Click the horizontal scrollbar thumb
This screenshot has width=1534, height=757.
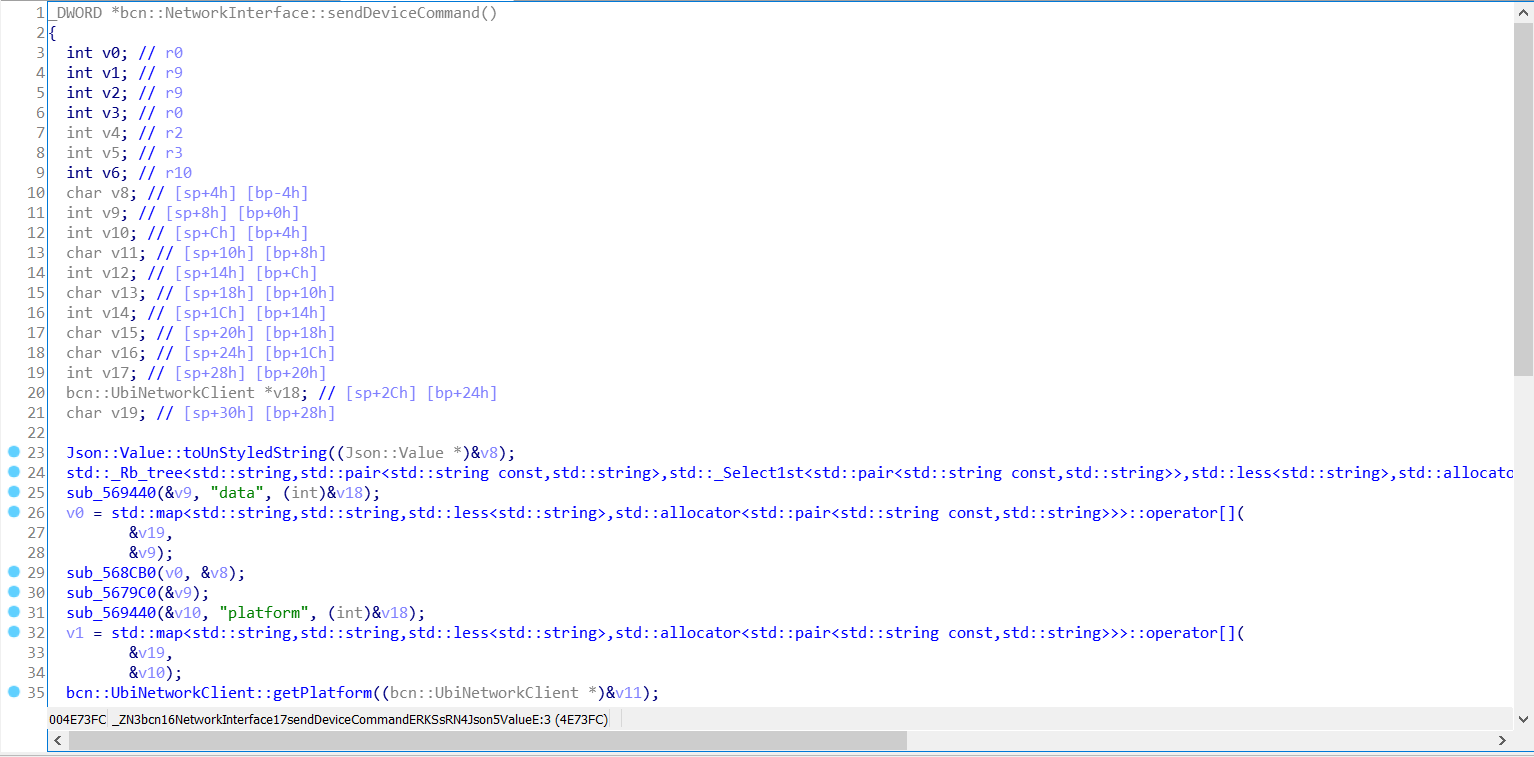tap(488, 740)
